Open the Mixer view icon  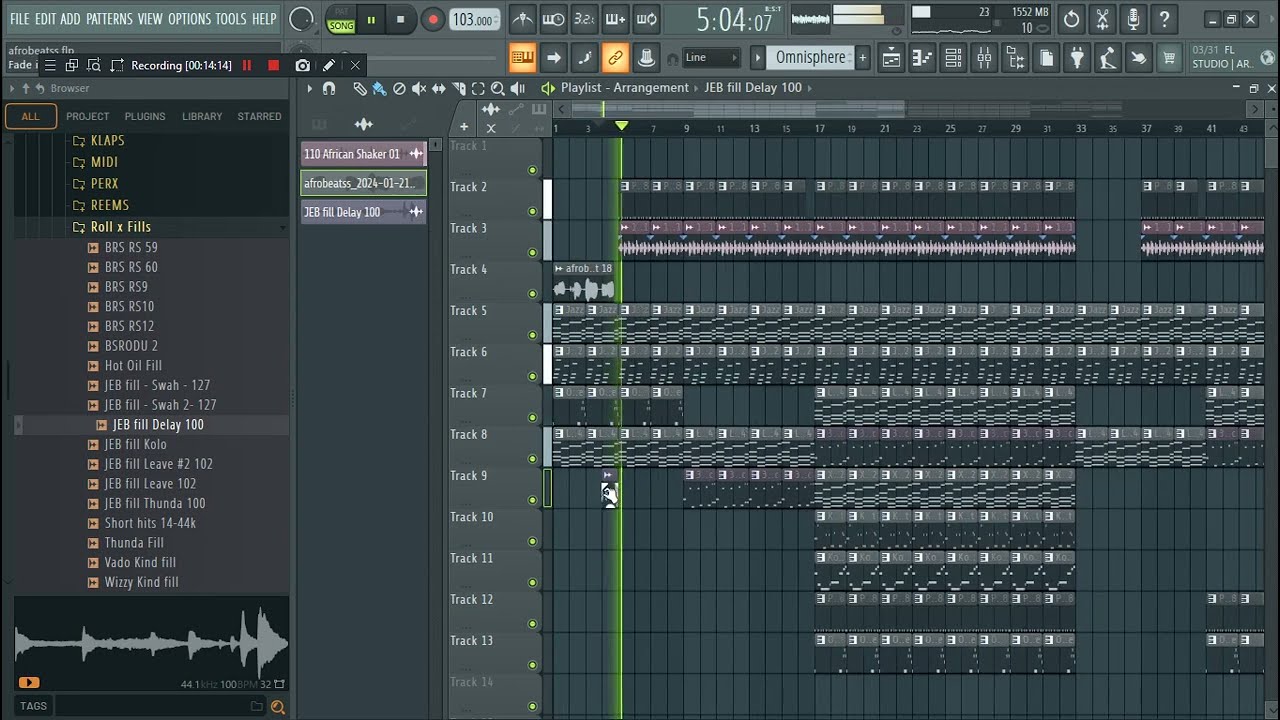coord(984,58)
